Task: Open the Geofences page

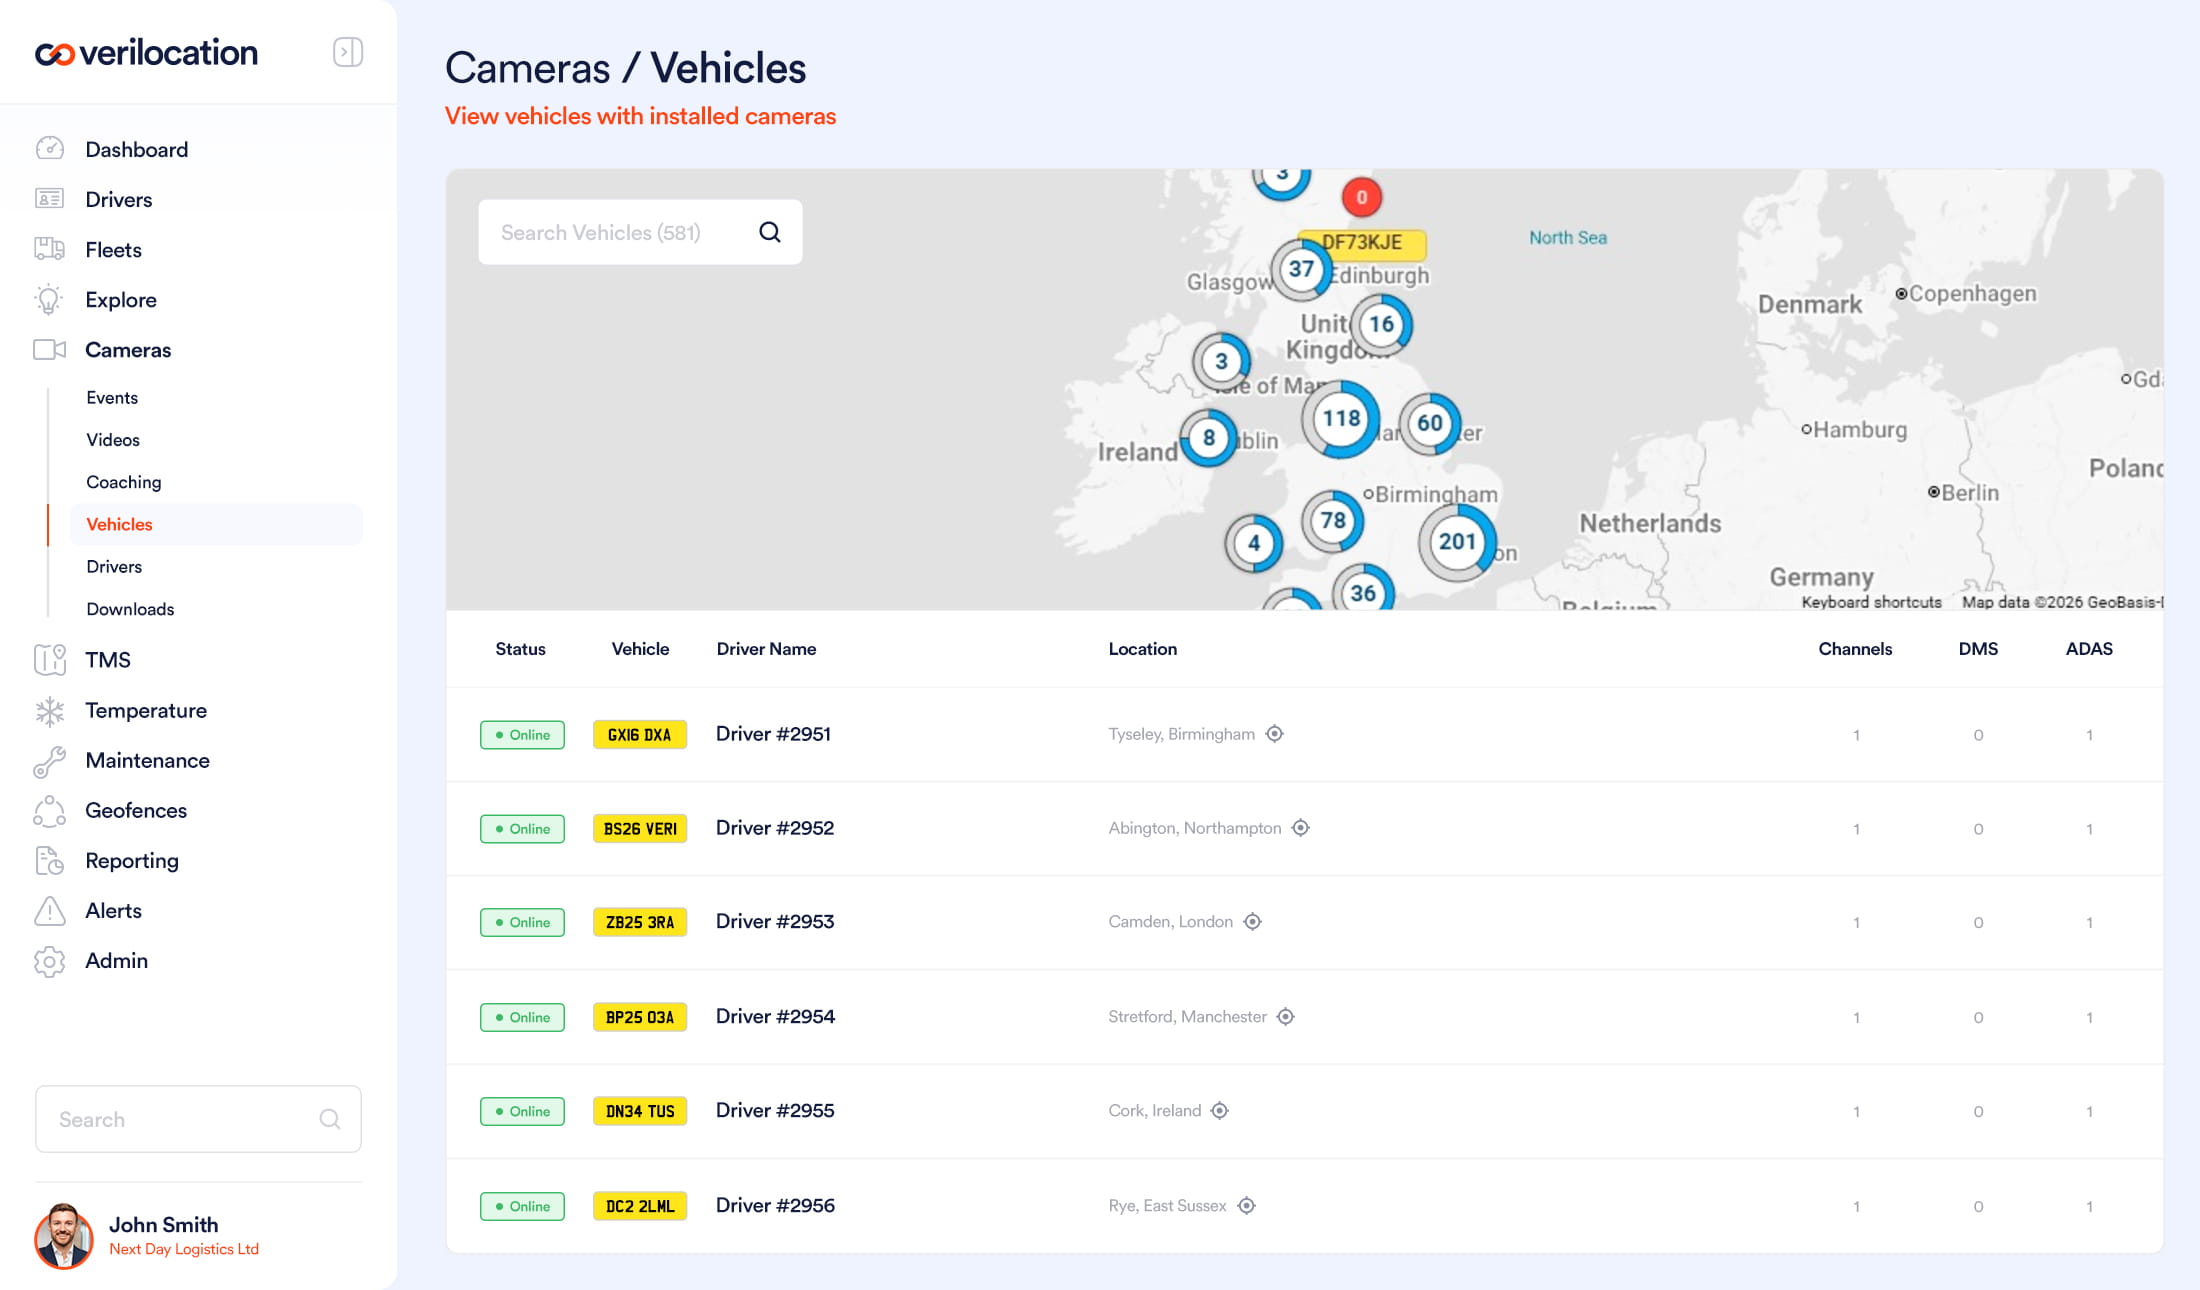Action: pos(135,810)
